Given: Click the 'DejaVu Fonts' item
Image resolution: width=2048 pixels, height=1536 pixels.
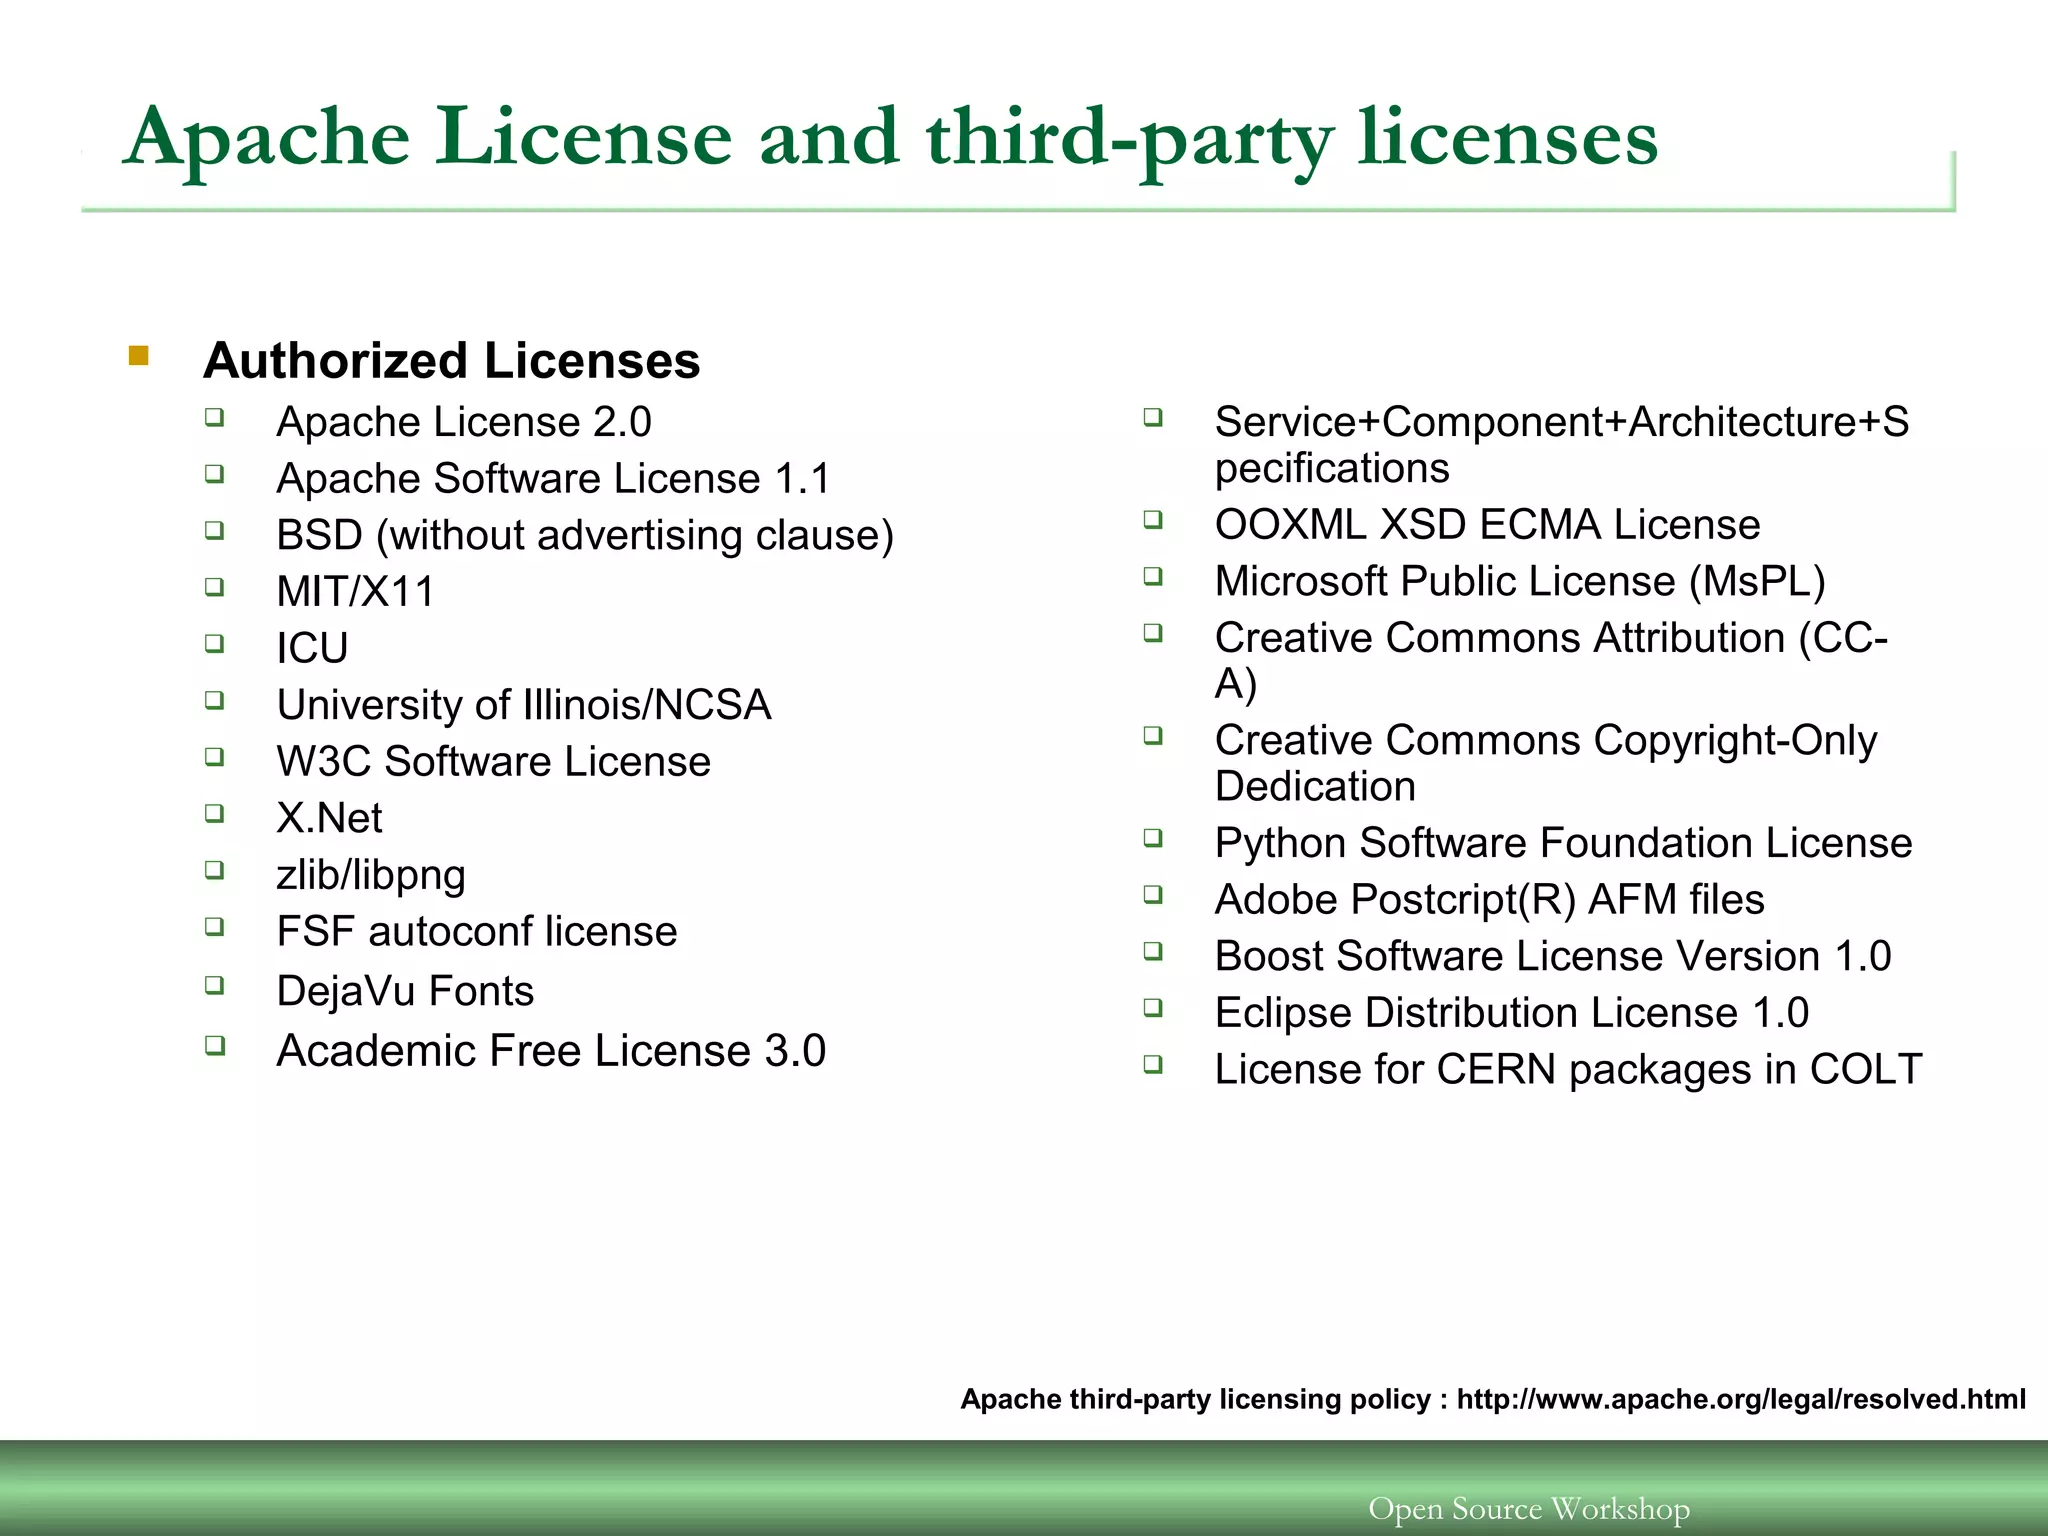Looking at the screenshot, I should (x=405, y=992).
